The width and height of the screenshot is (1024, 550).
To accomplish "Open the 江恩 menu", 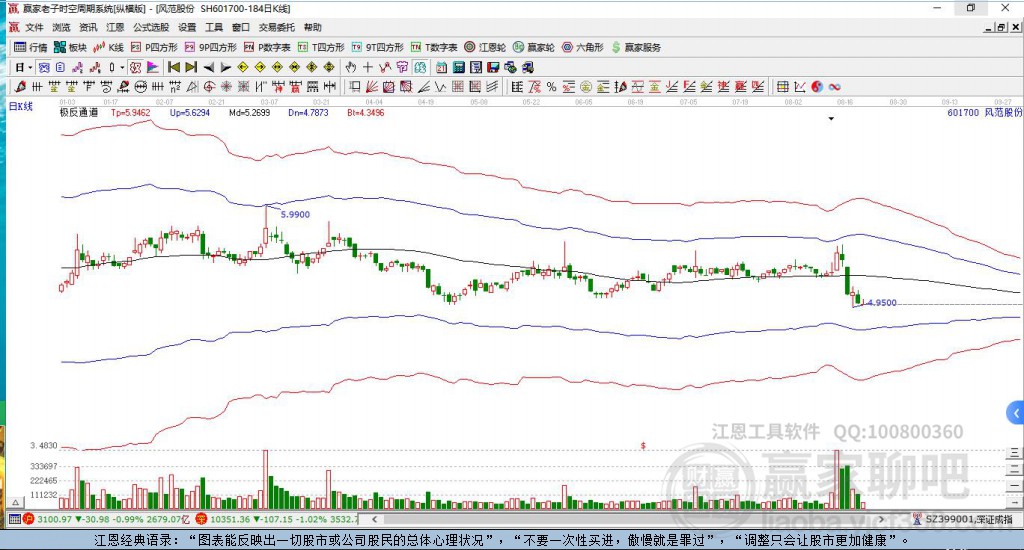I will tap(115, 27).
